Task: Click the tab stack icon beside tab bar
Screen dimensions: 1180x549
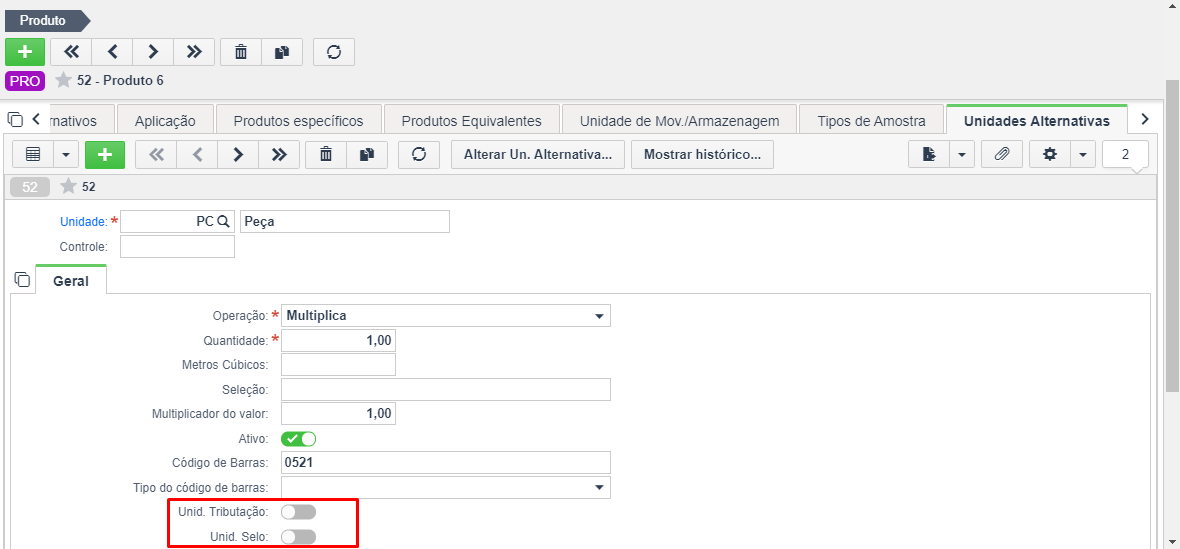Action: (x=15, y=119)
